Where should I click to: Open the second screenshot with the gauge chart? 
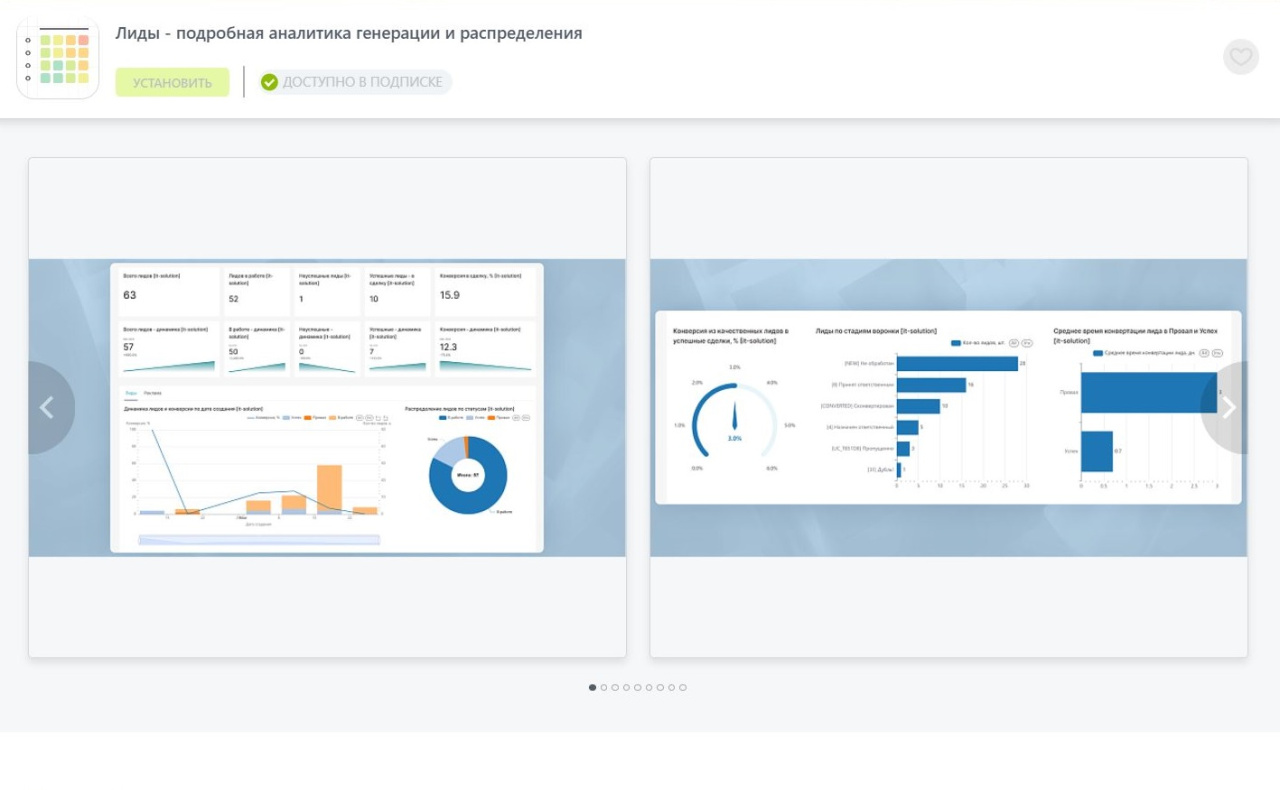[x=948, y=408]
